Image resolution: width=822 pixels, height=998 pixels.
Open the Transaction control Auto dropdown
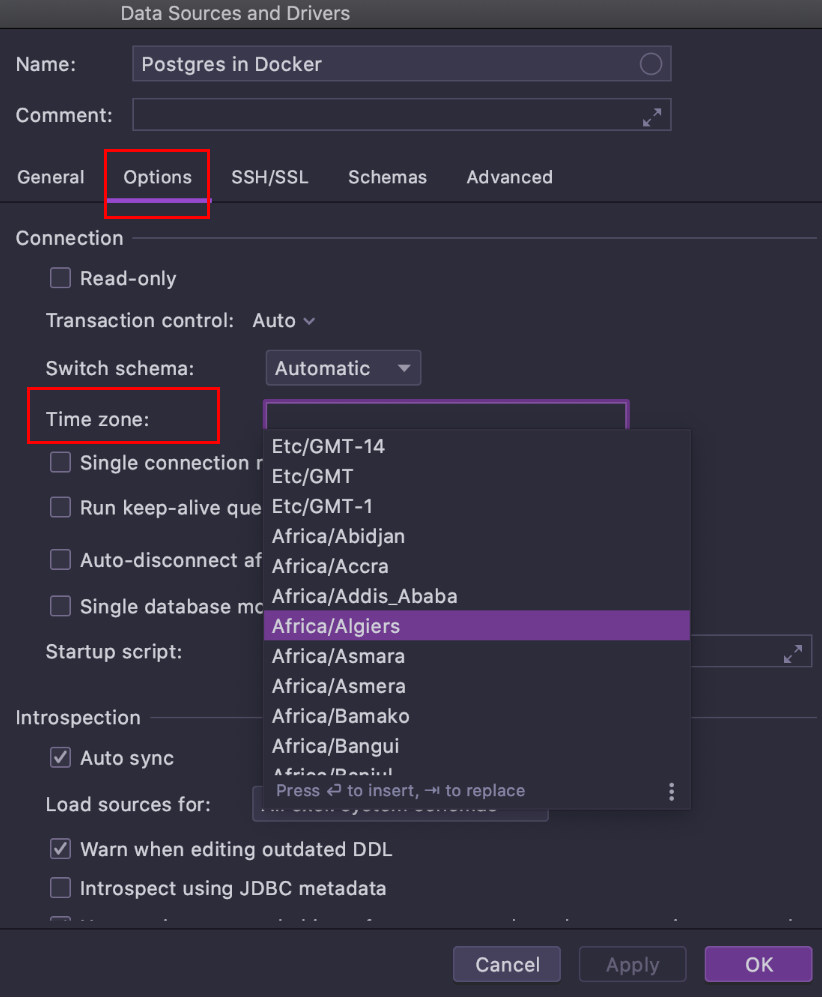coord(283,320)
